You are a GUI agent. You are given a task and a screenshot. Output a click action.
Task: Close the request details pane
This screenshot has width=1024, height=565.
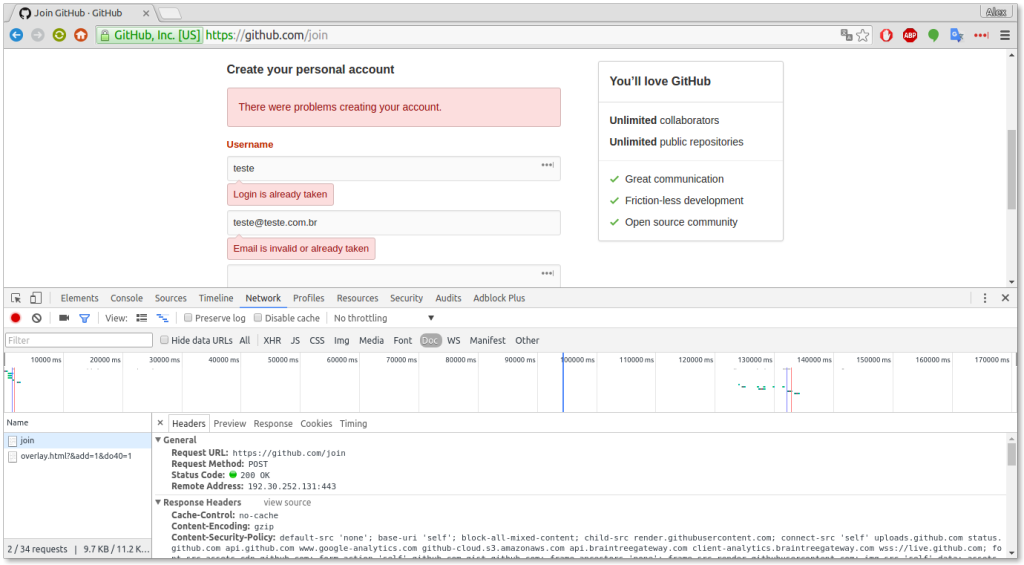(x=160, y=423)
